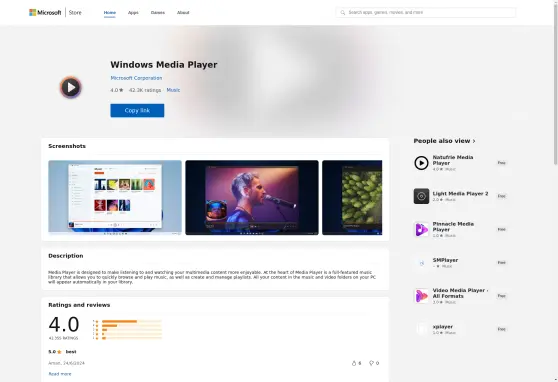Click Free button for xplayer
Viewport: 558px width, 382px height.
501,329
